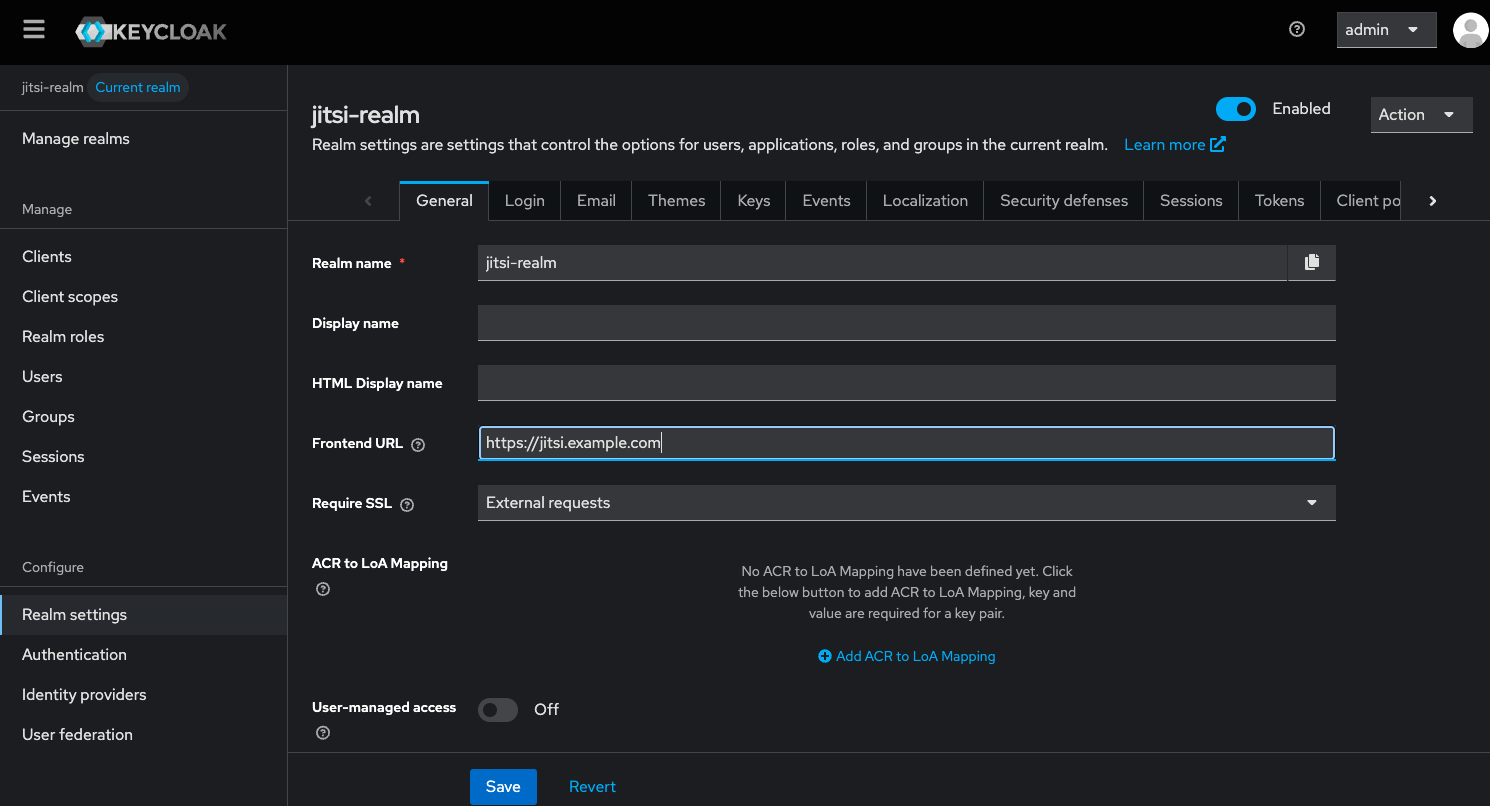The width and height of the screenshot is (1490, 806).
Task: Disable the realm Enabled switch
Action: pyautogui.click(x=1235, y=109)
